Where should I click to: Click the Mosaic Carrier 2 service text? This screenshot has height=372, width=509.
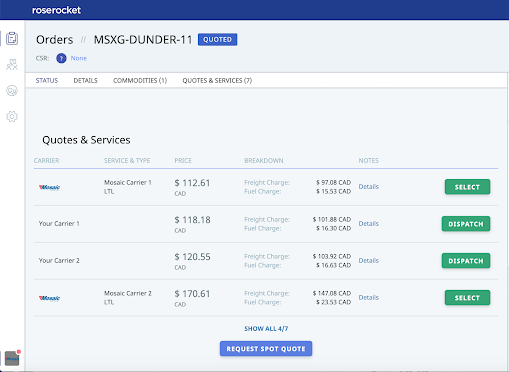[128, 294]
